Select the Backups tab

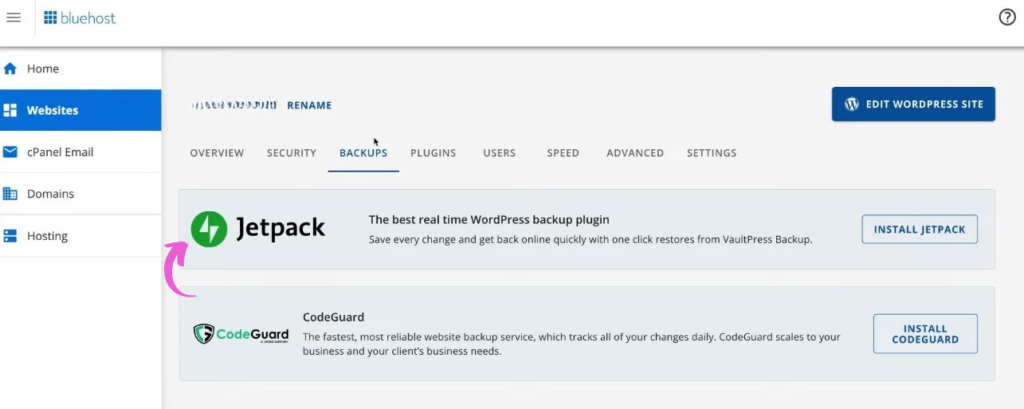point(363,153)
